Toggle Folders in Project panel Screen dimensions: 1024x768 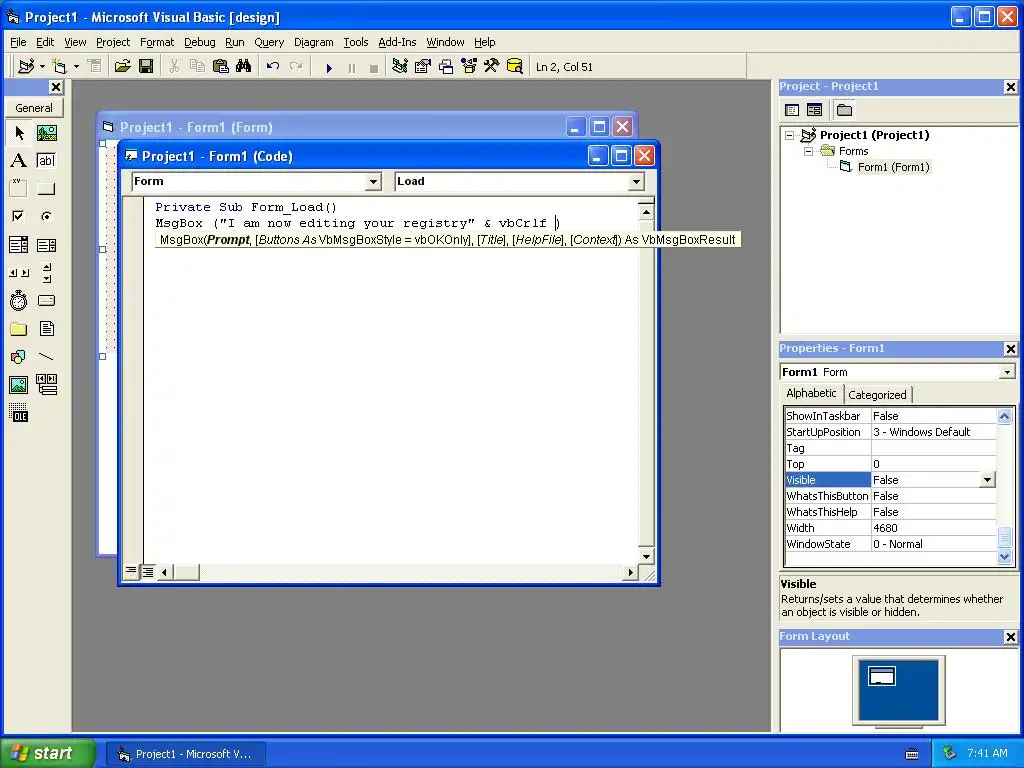(x=844, y=110)
